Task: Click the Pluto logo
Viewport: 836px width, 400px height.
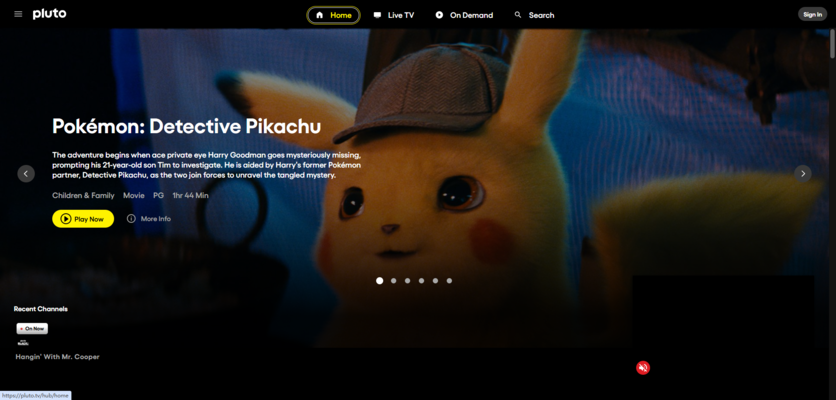Action: (x=50, y=14)
